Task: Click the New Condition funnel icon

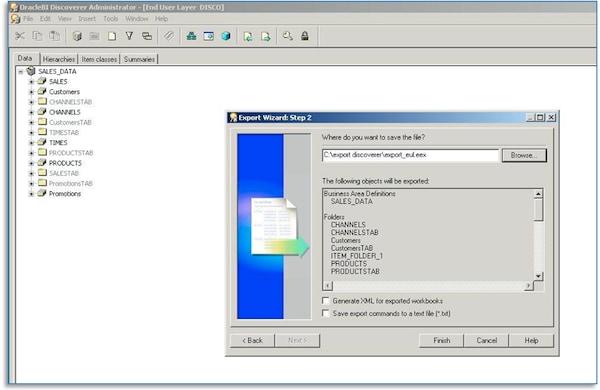Action: 129,36
